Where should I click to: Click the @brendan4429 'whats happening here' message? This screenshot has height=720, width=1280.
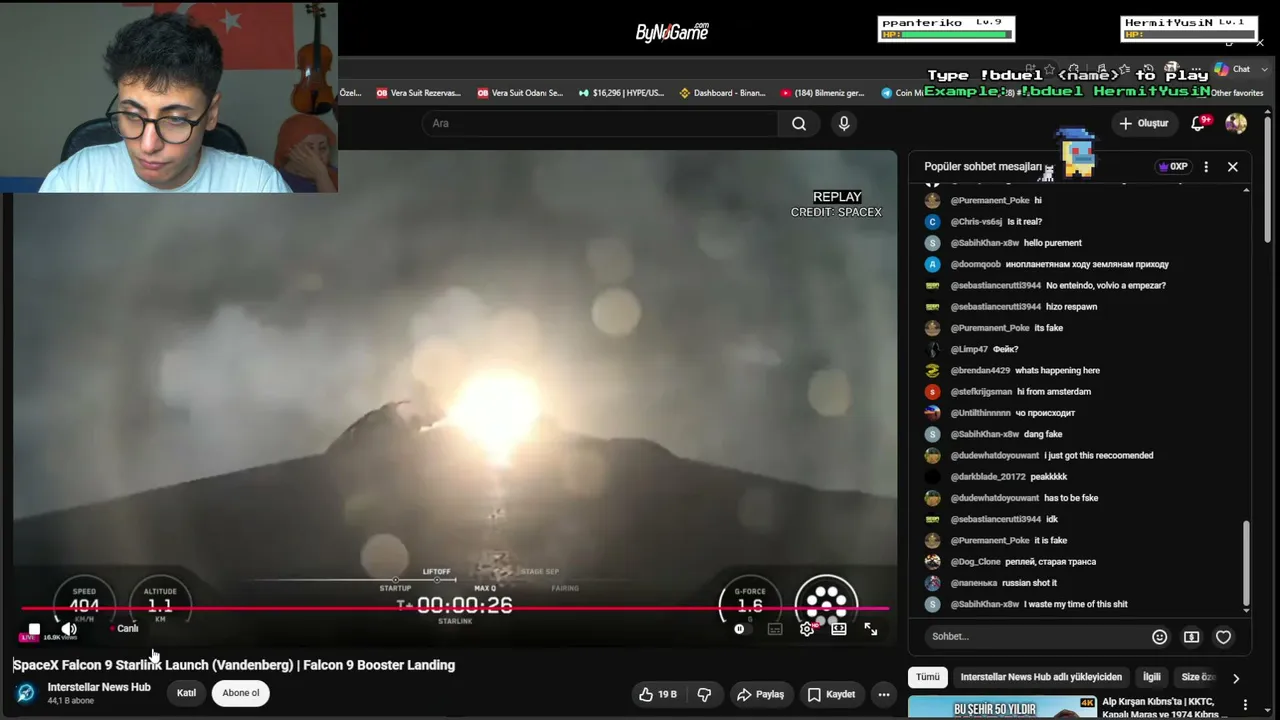[1012, 371]
